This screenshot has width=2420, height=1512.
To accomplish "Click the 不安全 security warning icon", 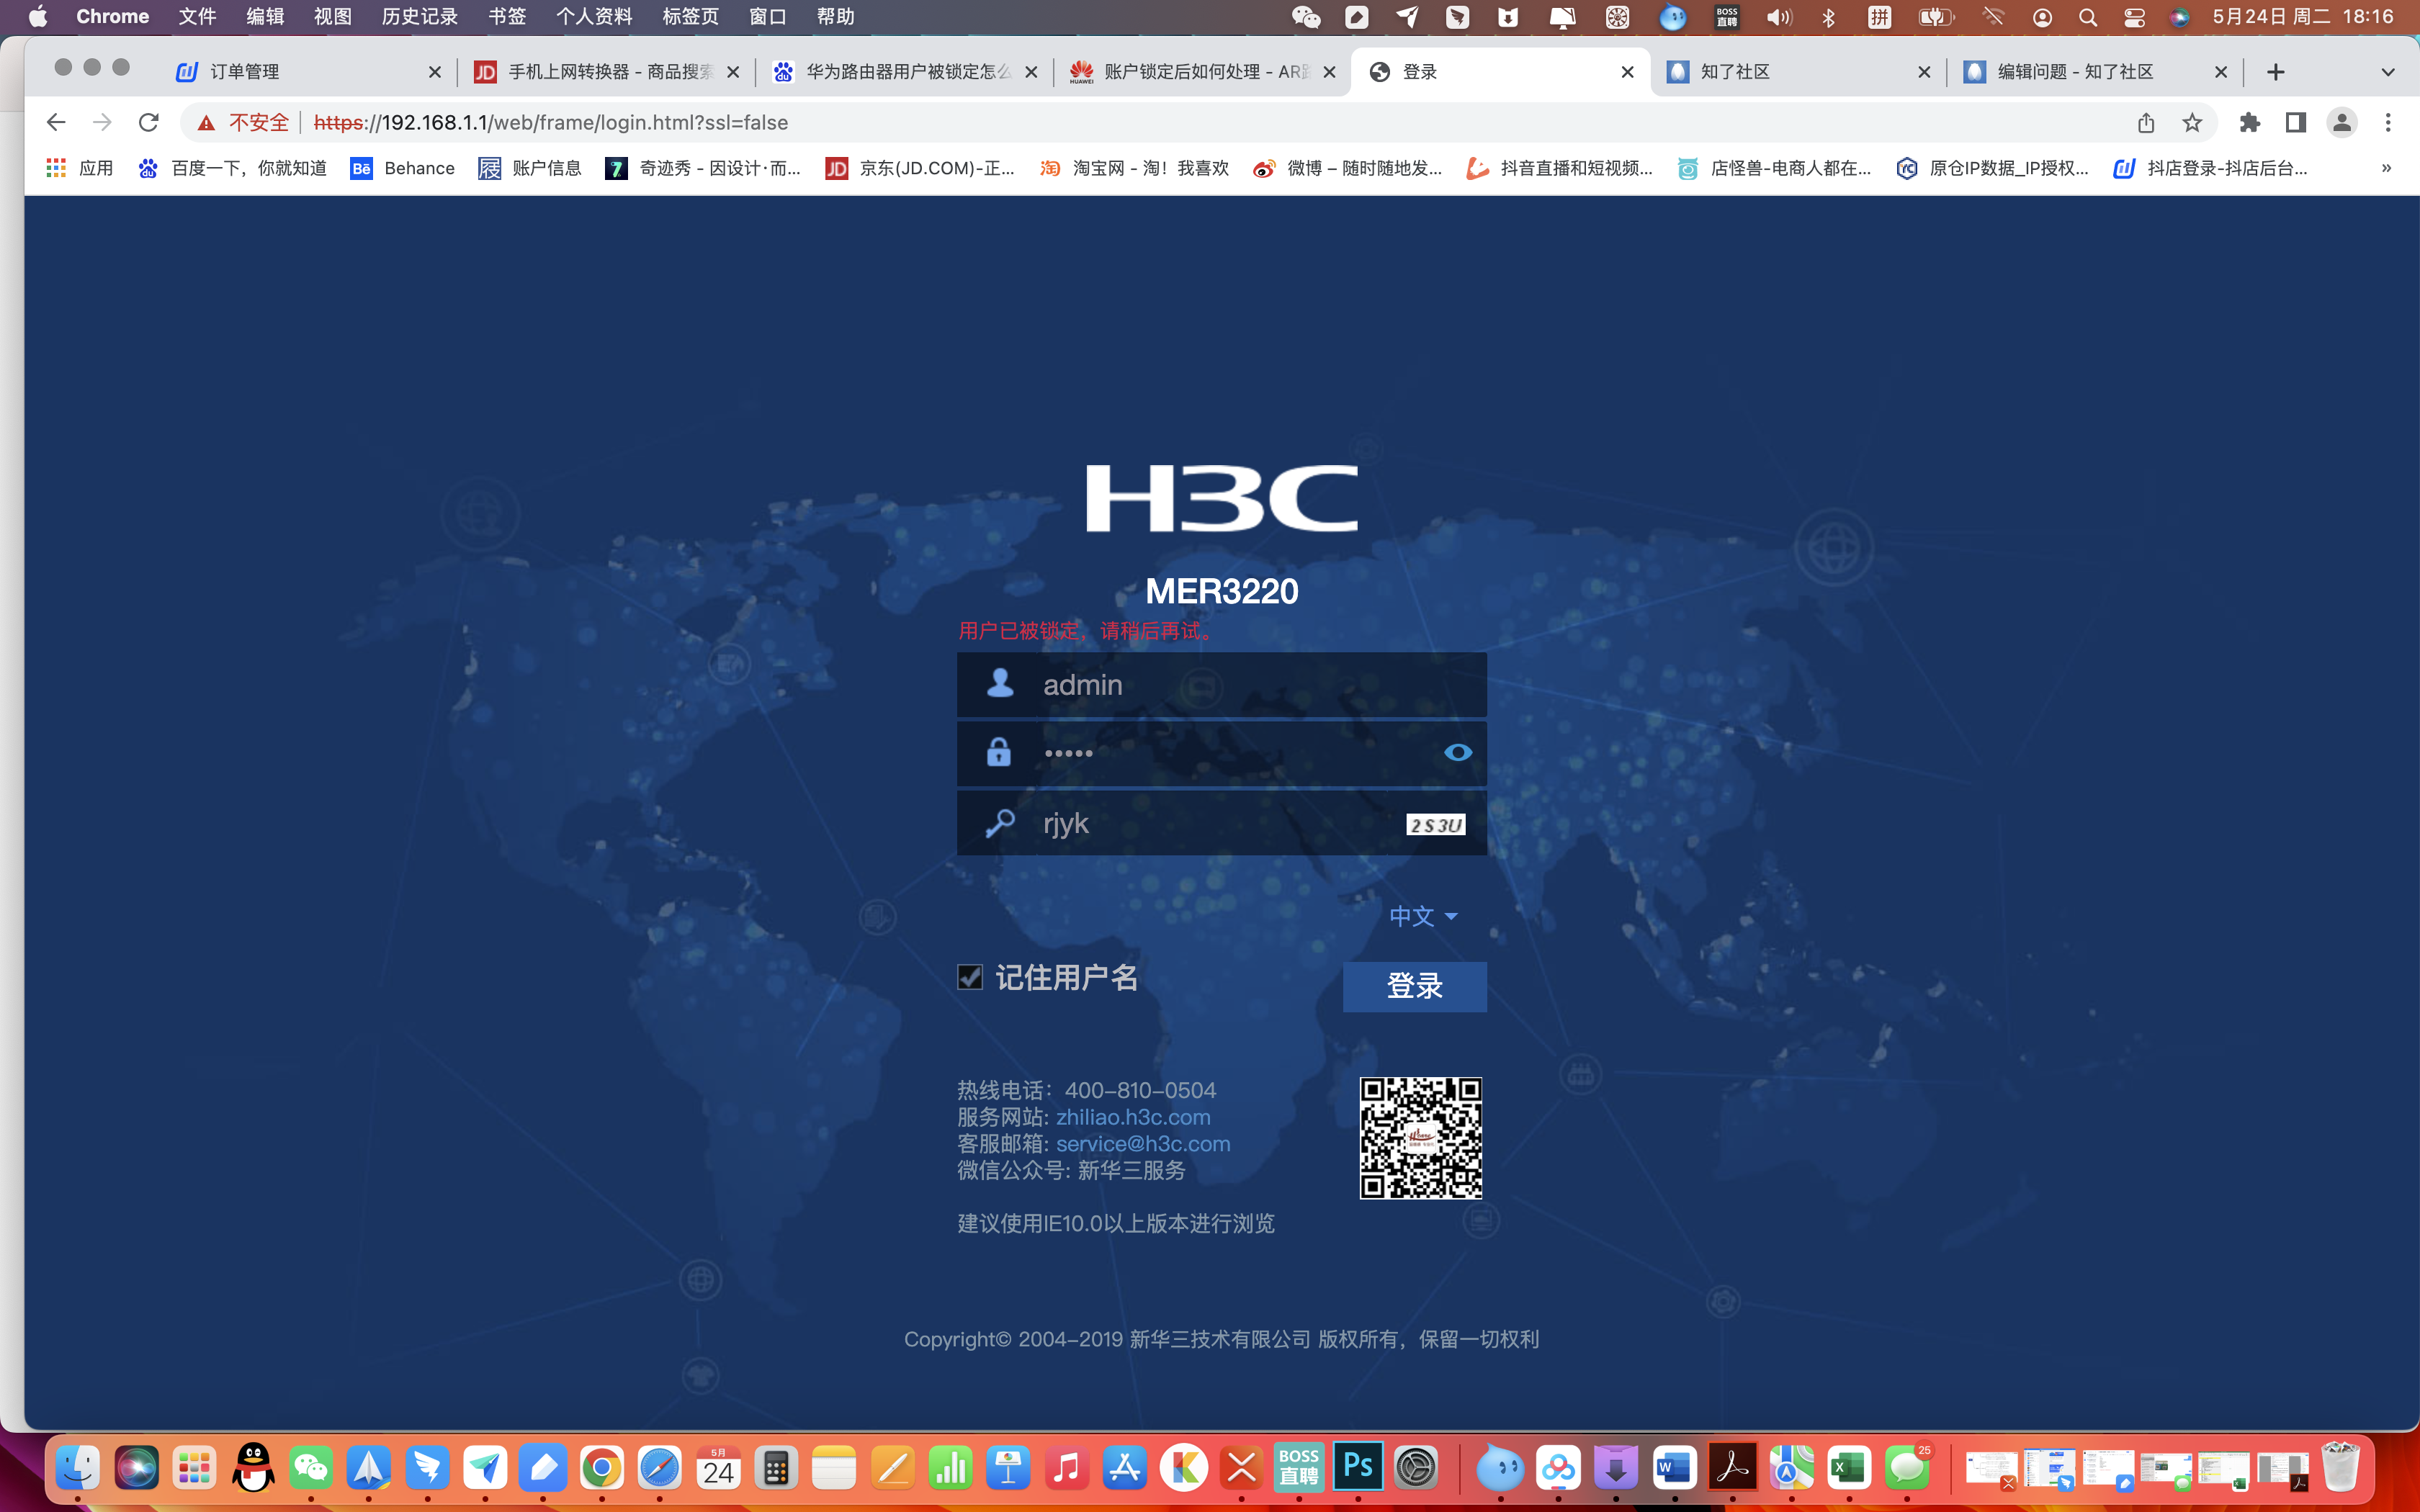I will (207, 122).
